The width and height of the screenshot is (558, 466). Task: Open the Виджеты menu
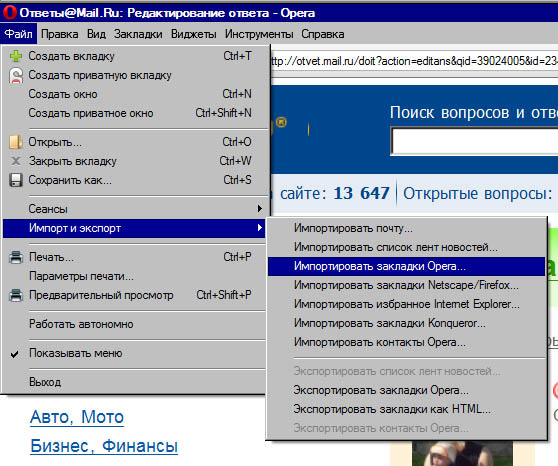coord(194,34)
